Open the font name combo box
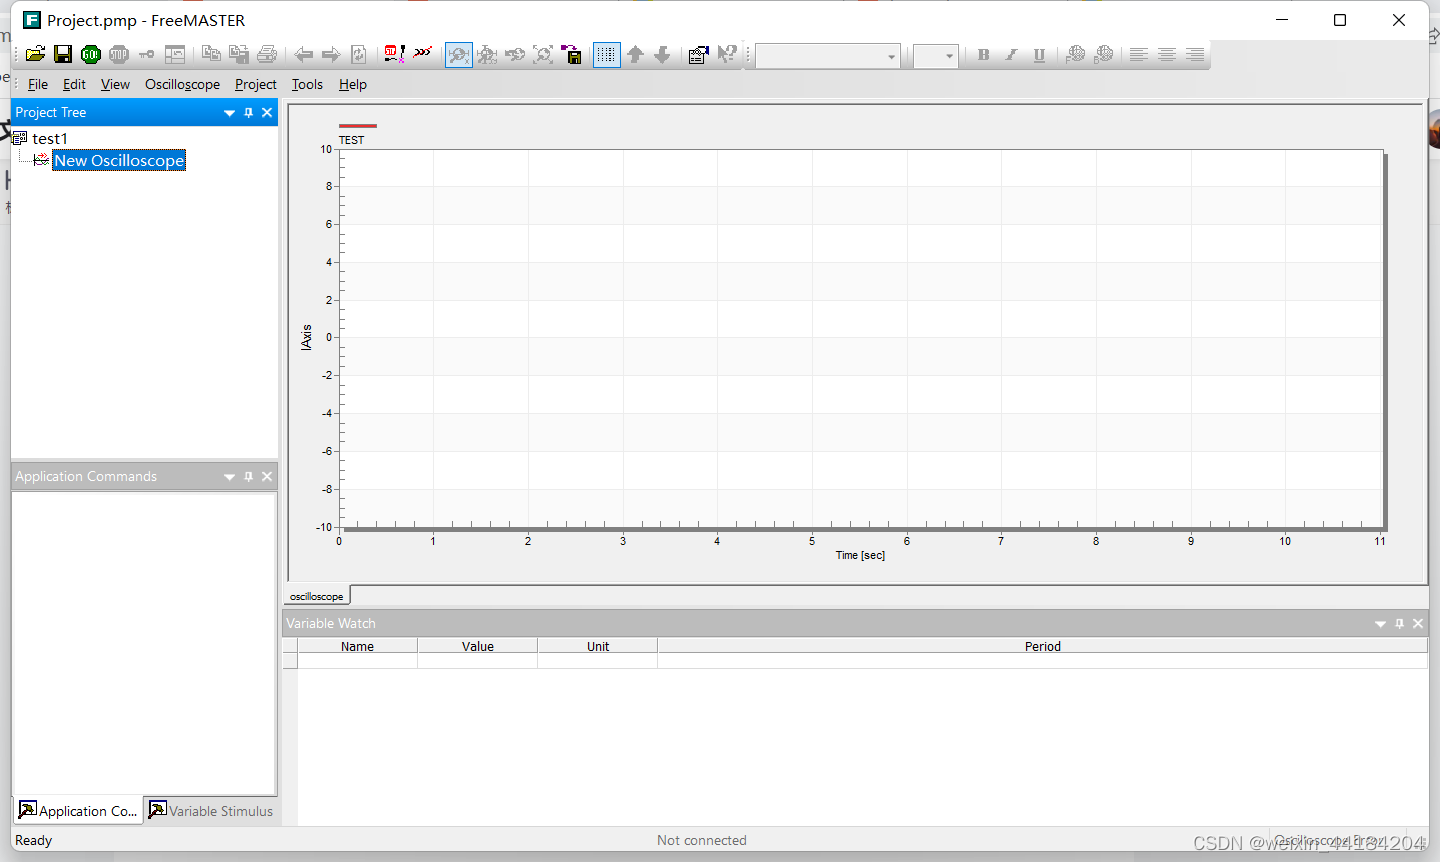Image resolution: width=1440 pixels, height=862 pixels. 828,56
